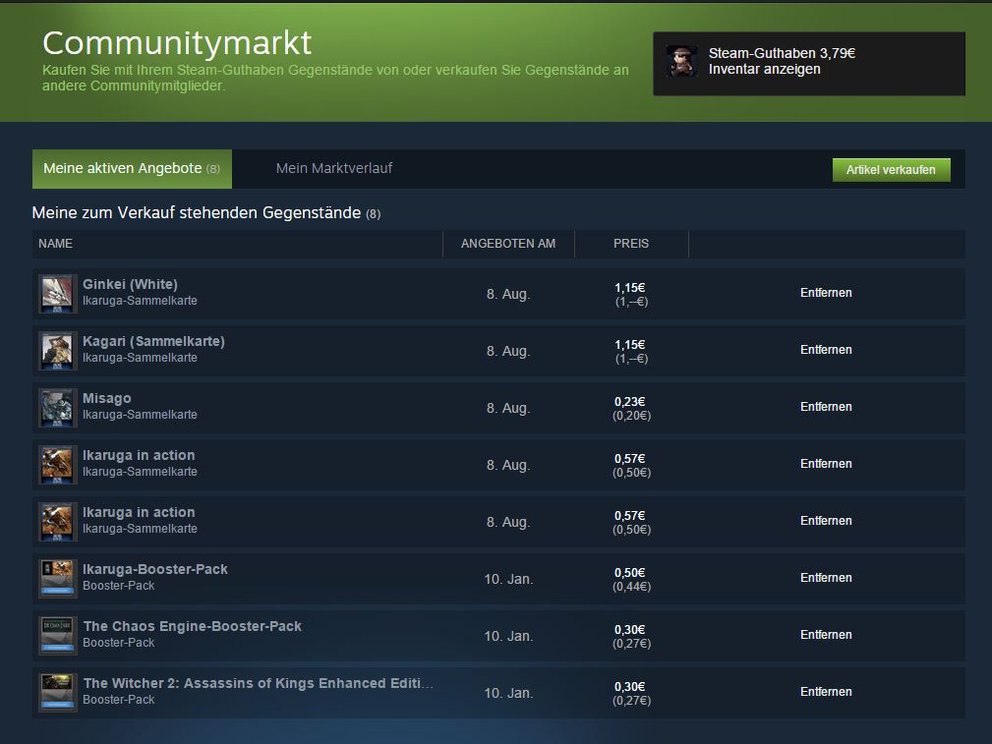
Task: Remove the Ginkei (White) listing via Entfernen
Action: [826, 293]
